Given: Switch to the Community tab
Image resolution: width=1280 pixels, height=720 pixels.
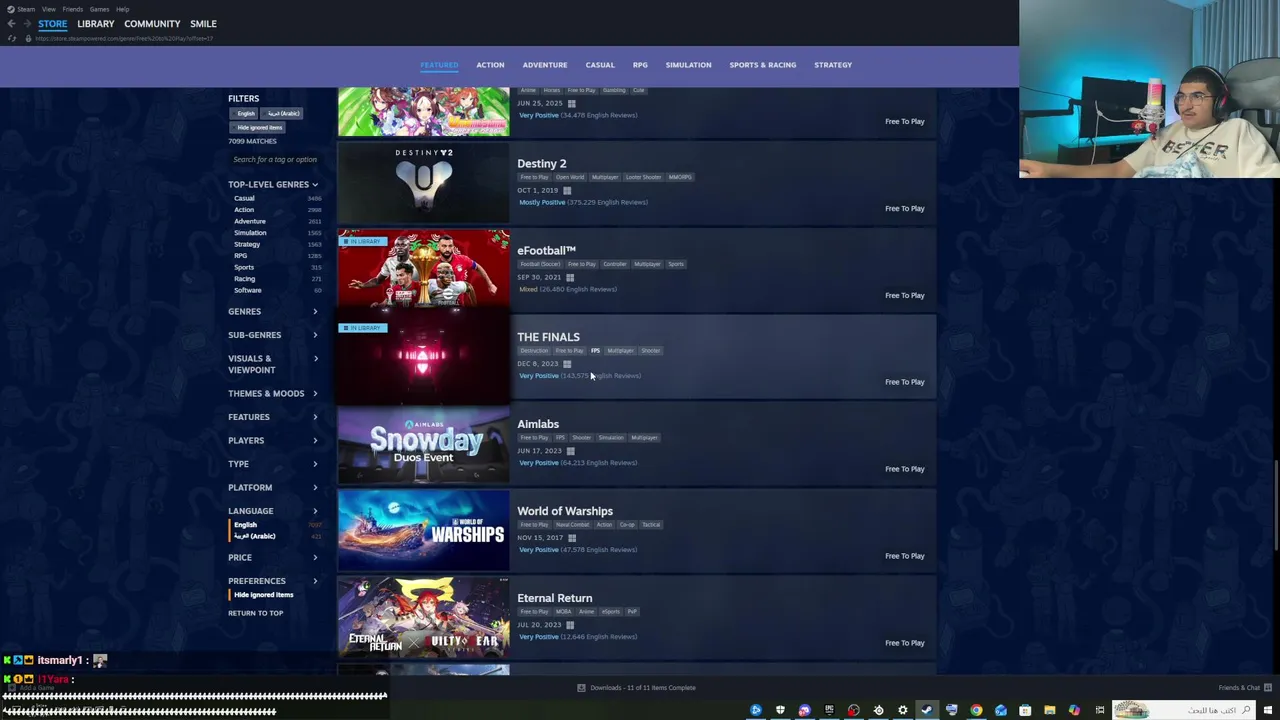Looking at the screenshot, I should tap(152, 23).
